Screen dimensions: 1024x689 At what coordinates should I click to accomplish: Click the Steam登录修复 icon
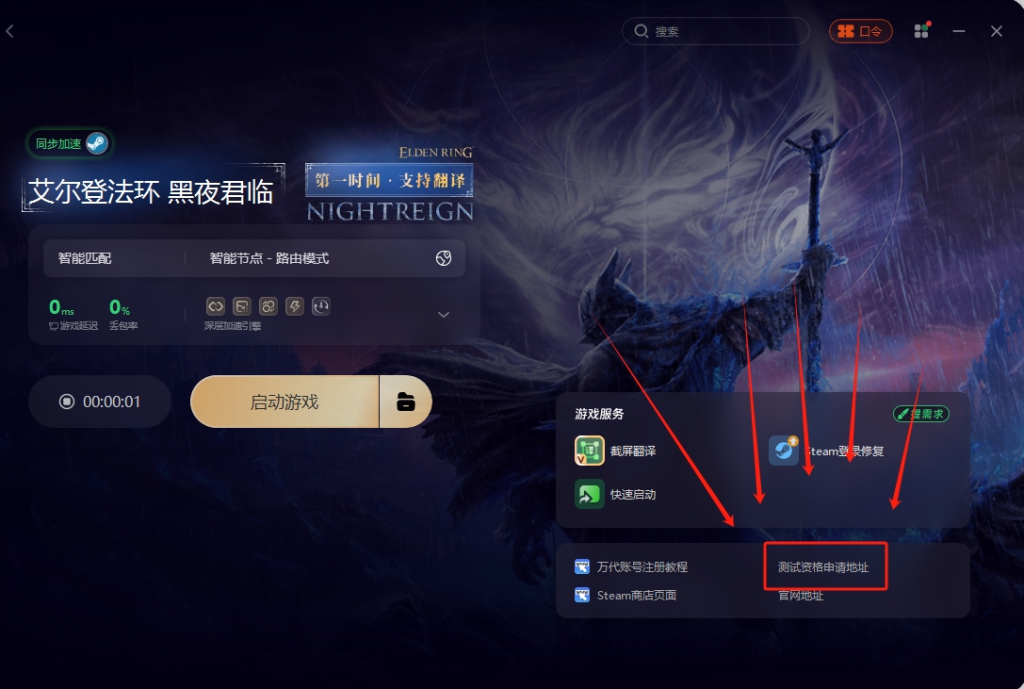click(x=784, y=451)
